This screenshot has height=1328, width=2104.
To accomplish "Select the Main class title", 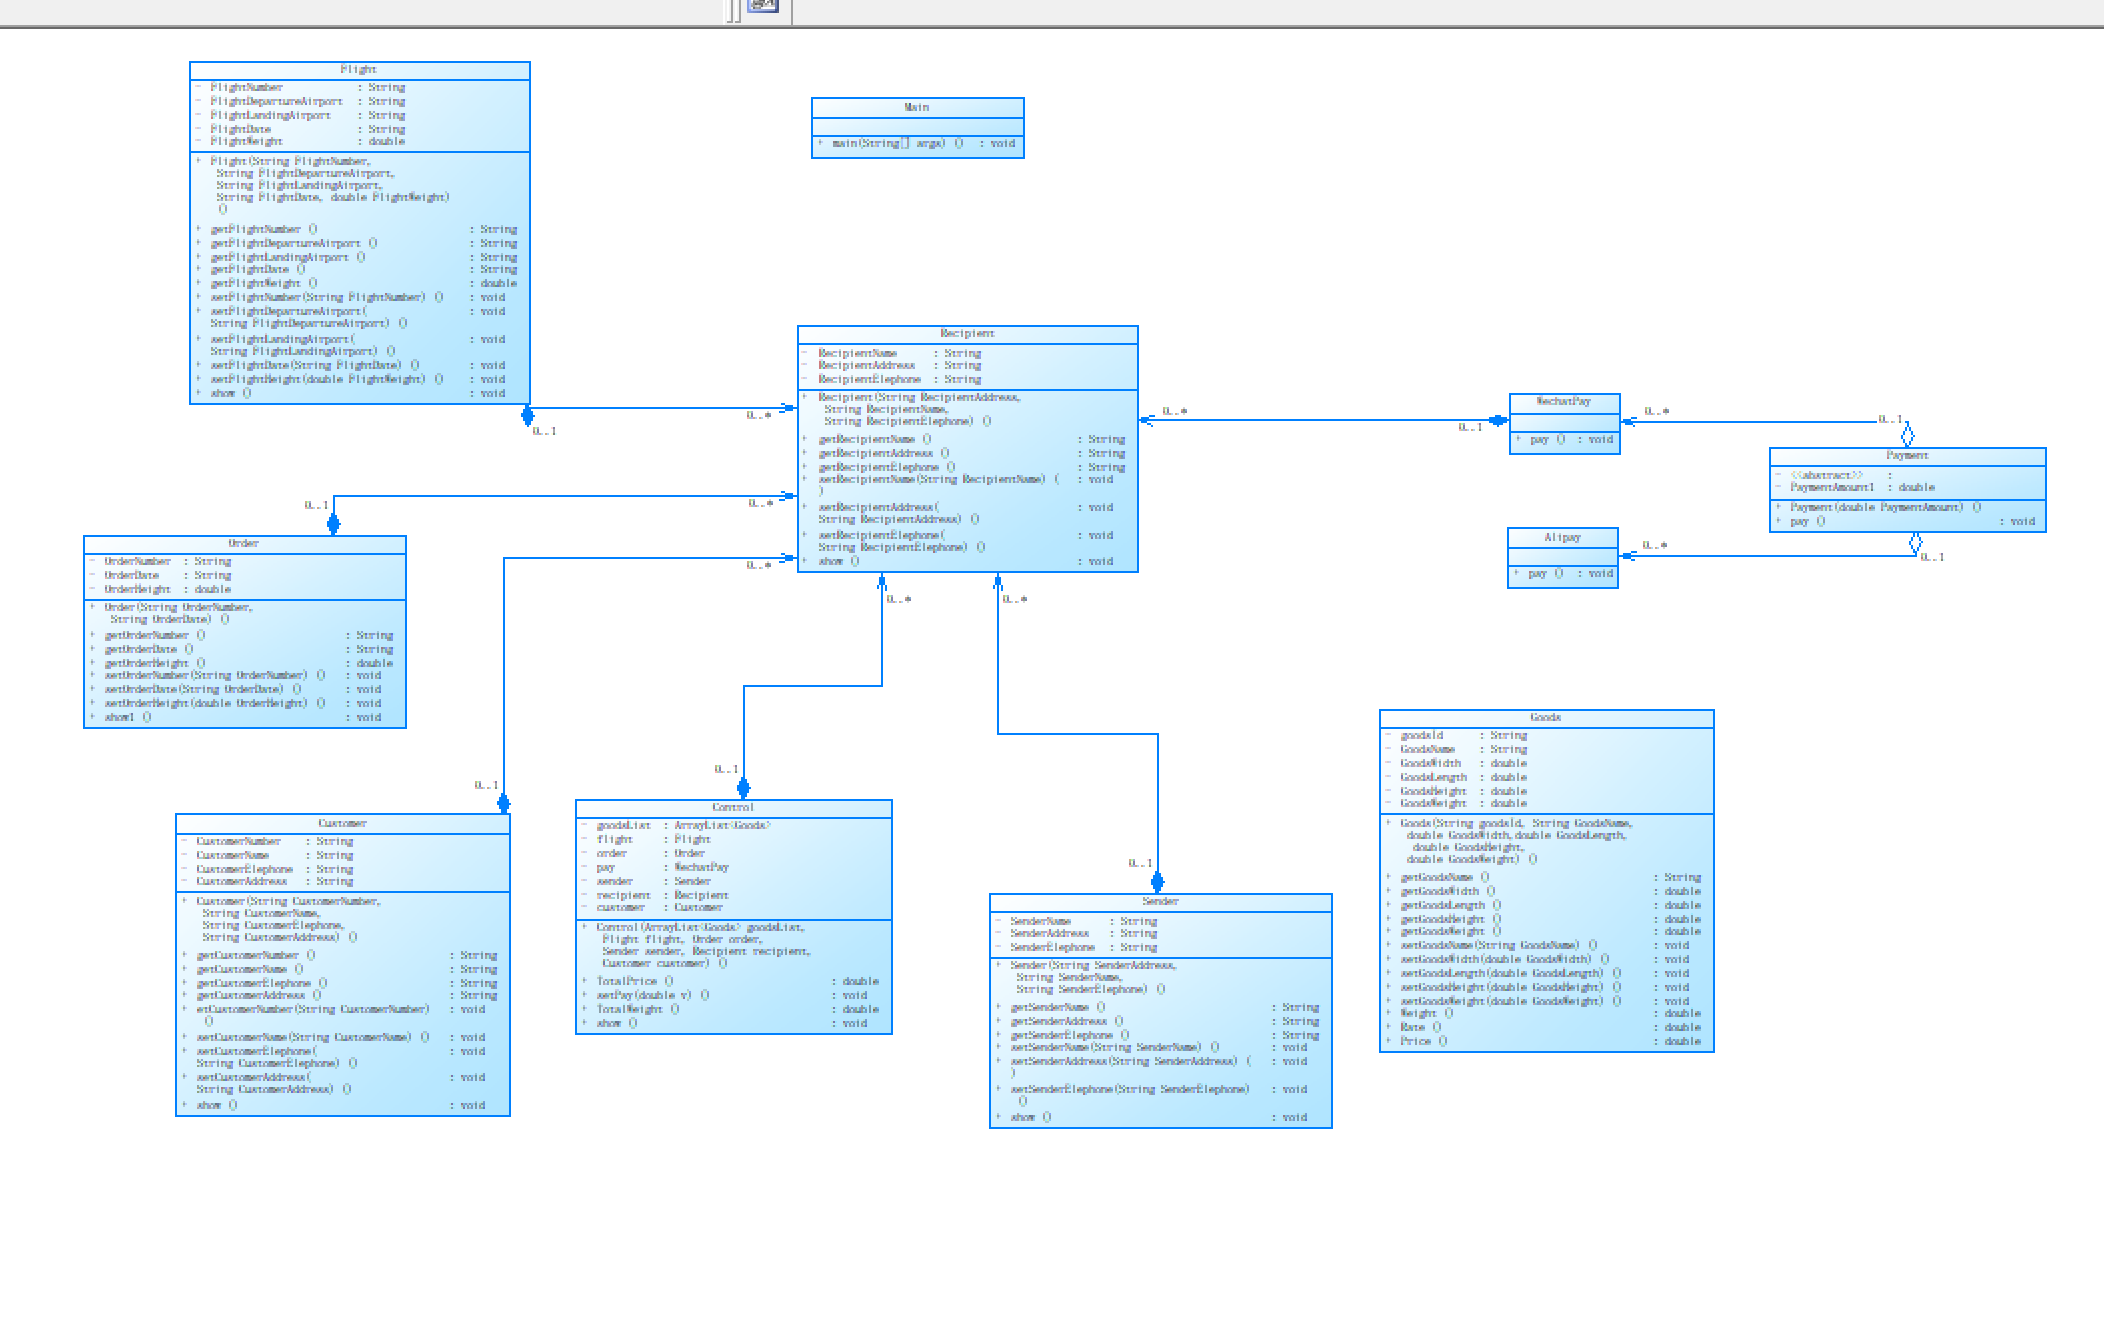I will tap(917, 107).
